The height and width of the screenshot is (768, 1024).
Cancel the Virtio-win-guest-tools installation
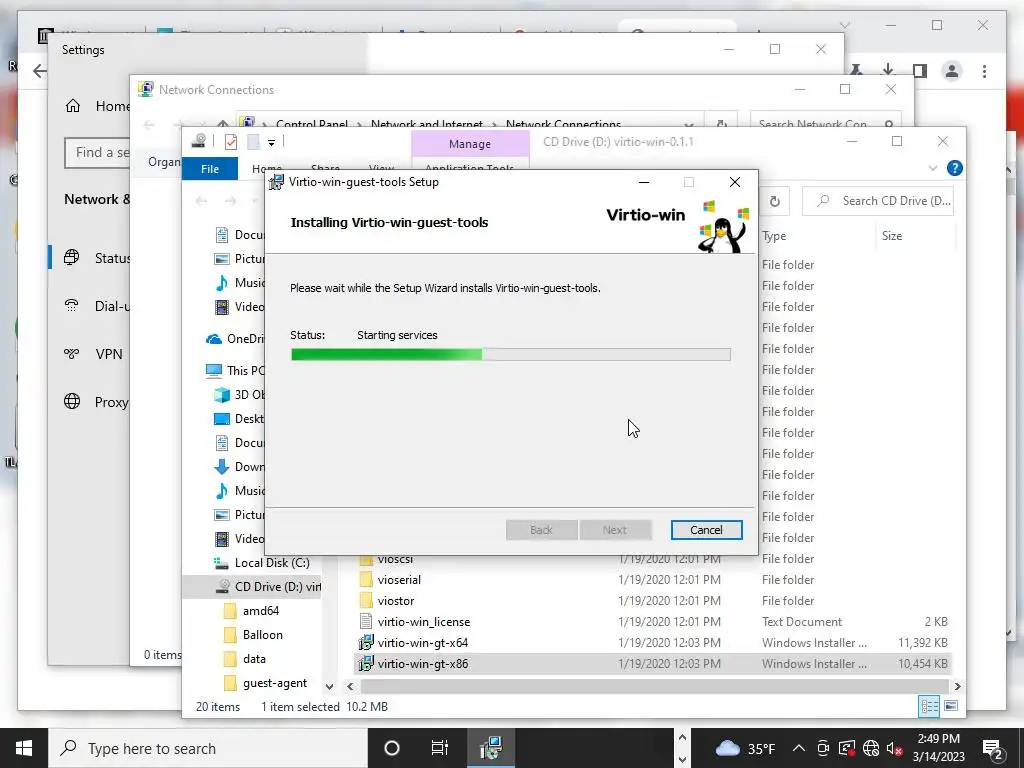coord(706,530)
